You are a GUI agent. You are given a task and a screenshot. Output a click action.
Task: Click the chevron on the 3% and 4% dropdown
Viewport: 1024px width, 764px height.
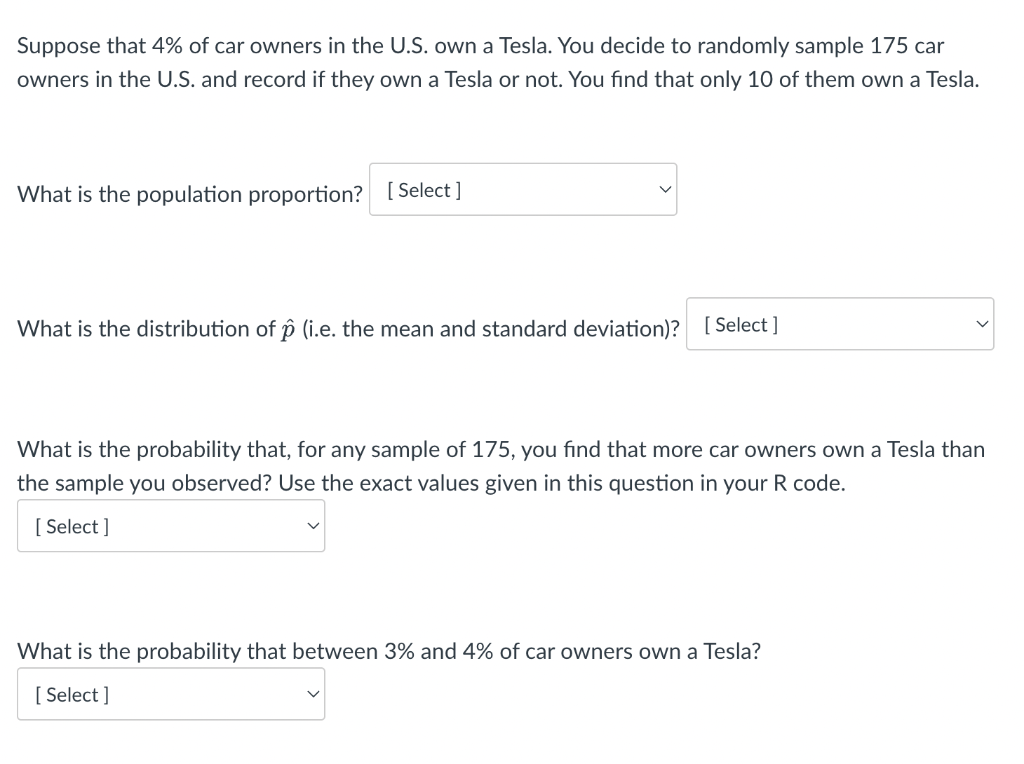(x=311, y=695)
